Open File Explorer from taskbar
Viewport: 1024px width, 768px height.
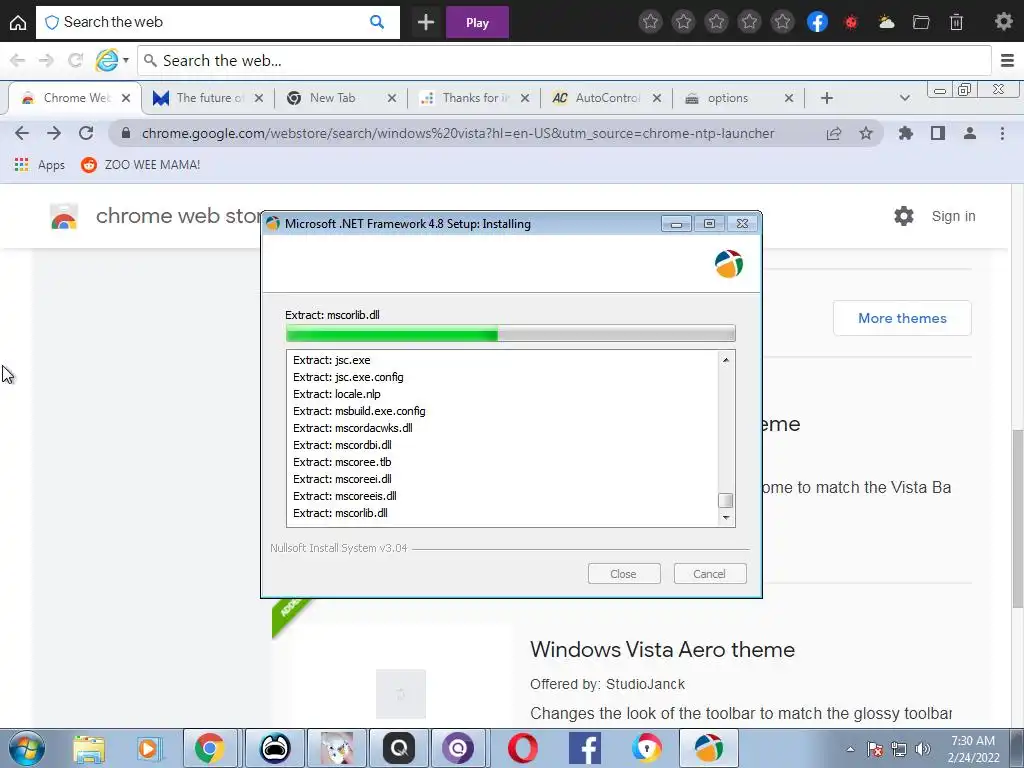point(89,748)
